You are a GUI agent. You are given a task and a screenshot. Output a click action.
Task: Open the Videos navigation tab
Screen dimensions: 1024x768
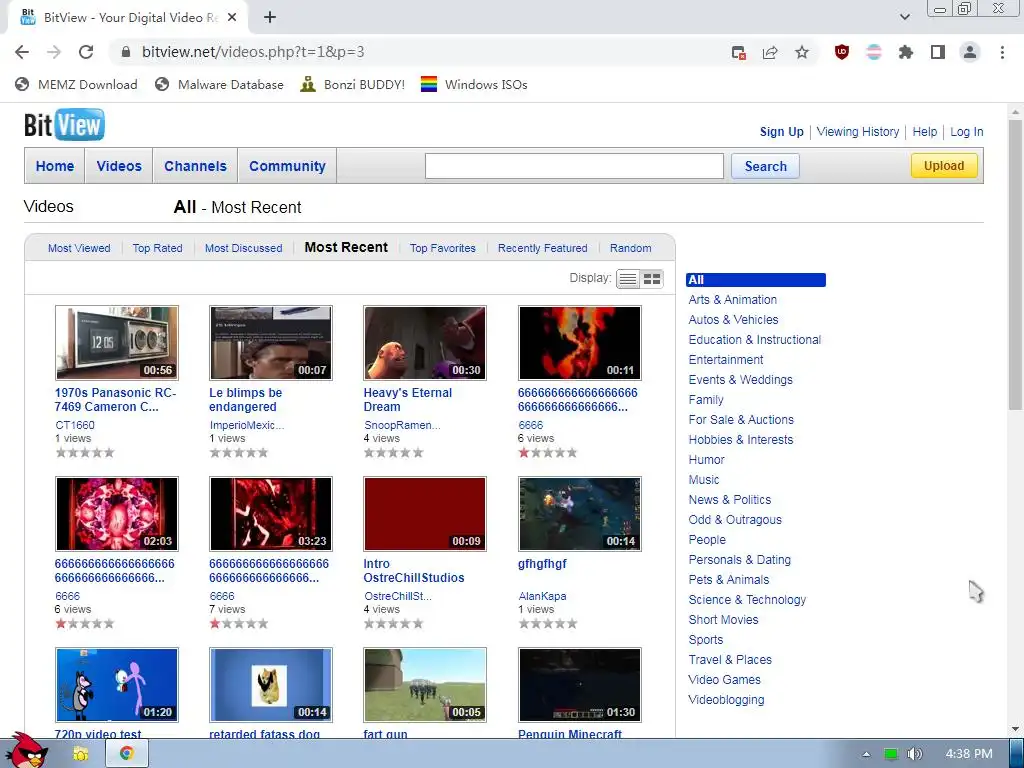(x=119, y=166)
